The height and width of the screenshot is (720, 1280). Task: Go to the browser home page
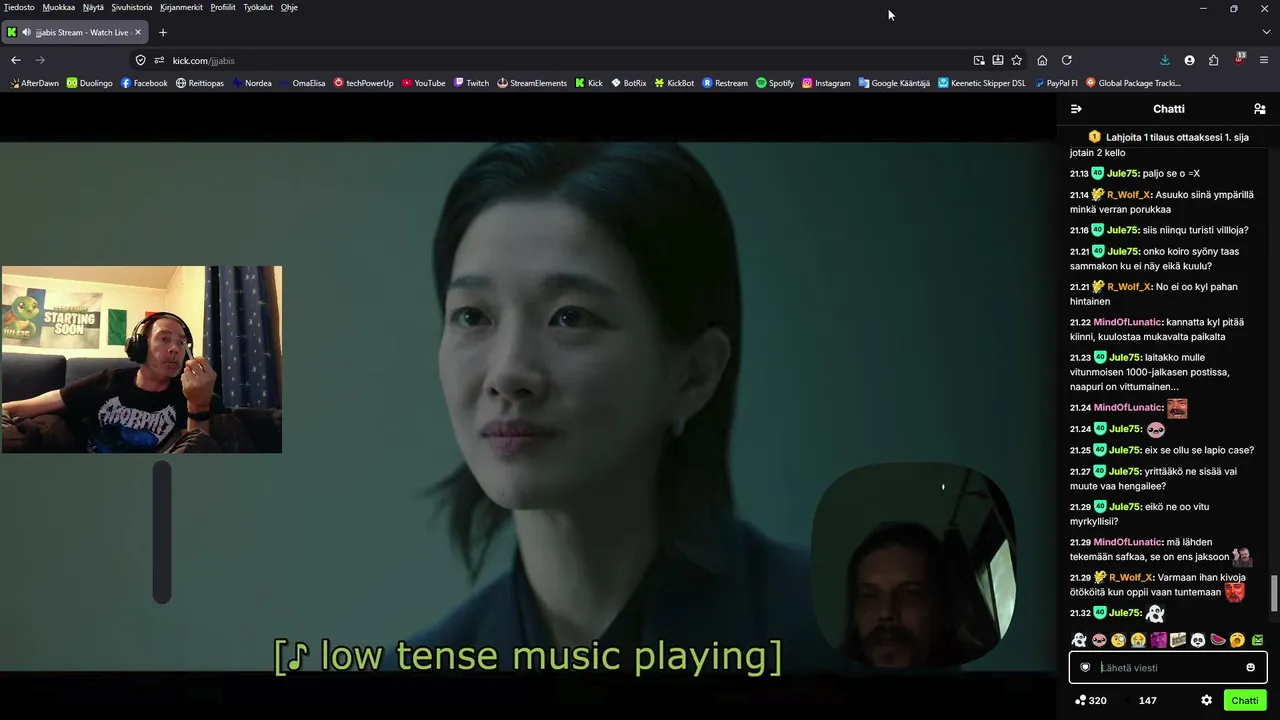tap(1042, 60)
